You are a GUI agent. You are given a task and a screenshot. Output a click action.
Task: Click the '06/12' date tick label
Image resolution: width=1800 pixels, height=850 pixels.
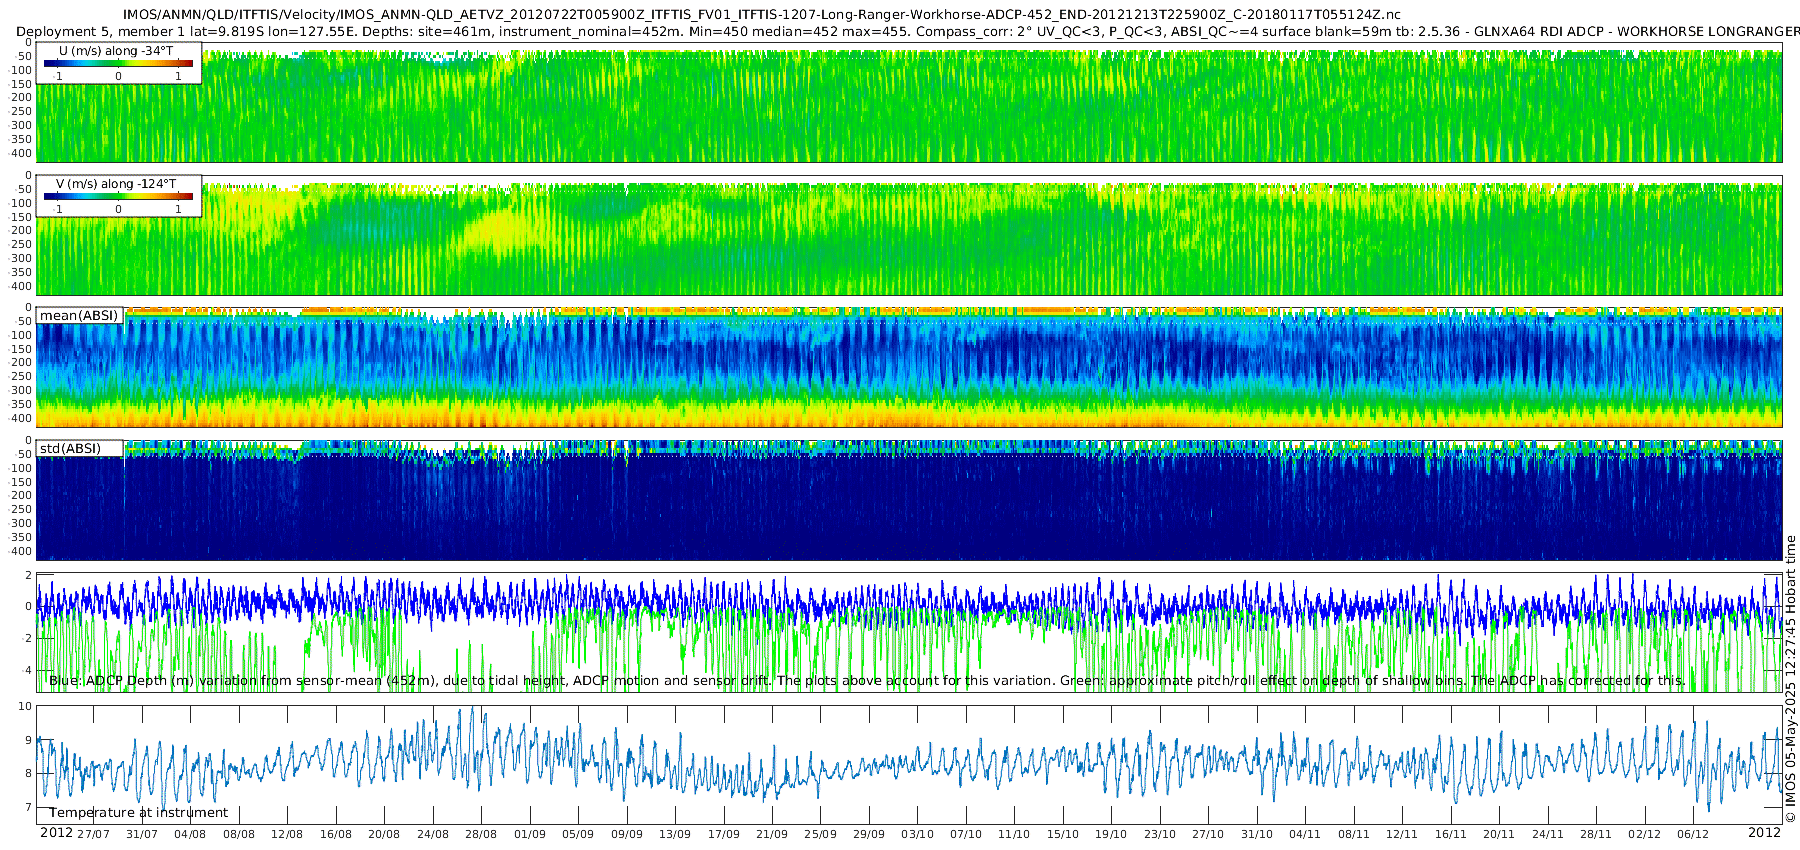(x=1693, y=834)
